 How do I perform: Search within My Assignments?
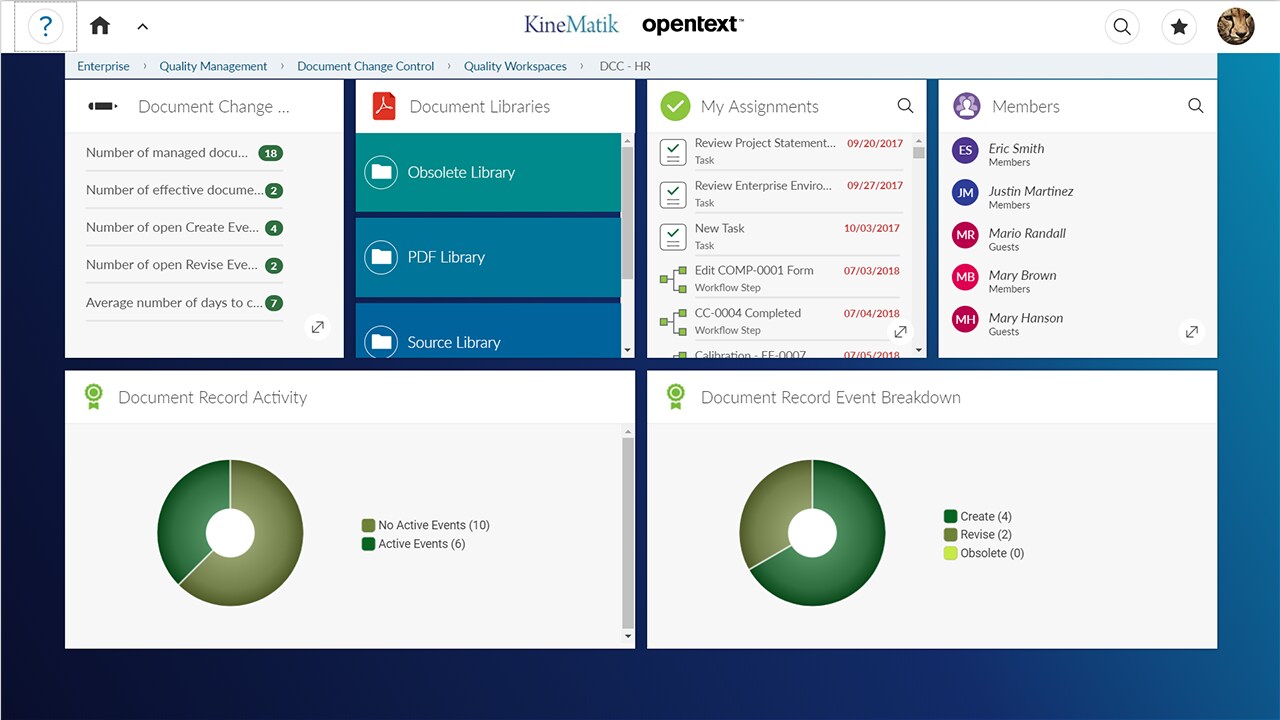pyautogui.click(x=905, y=106)
